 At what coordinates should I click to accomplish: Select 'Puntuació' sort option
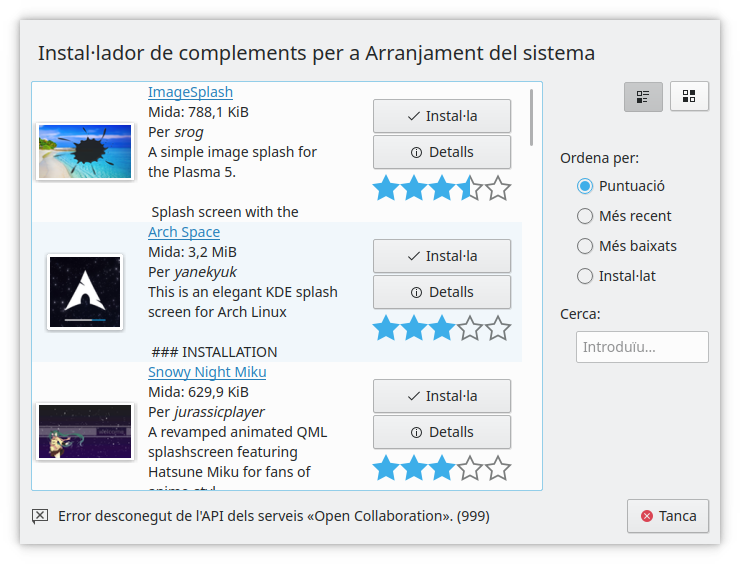585,186
